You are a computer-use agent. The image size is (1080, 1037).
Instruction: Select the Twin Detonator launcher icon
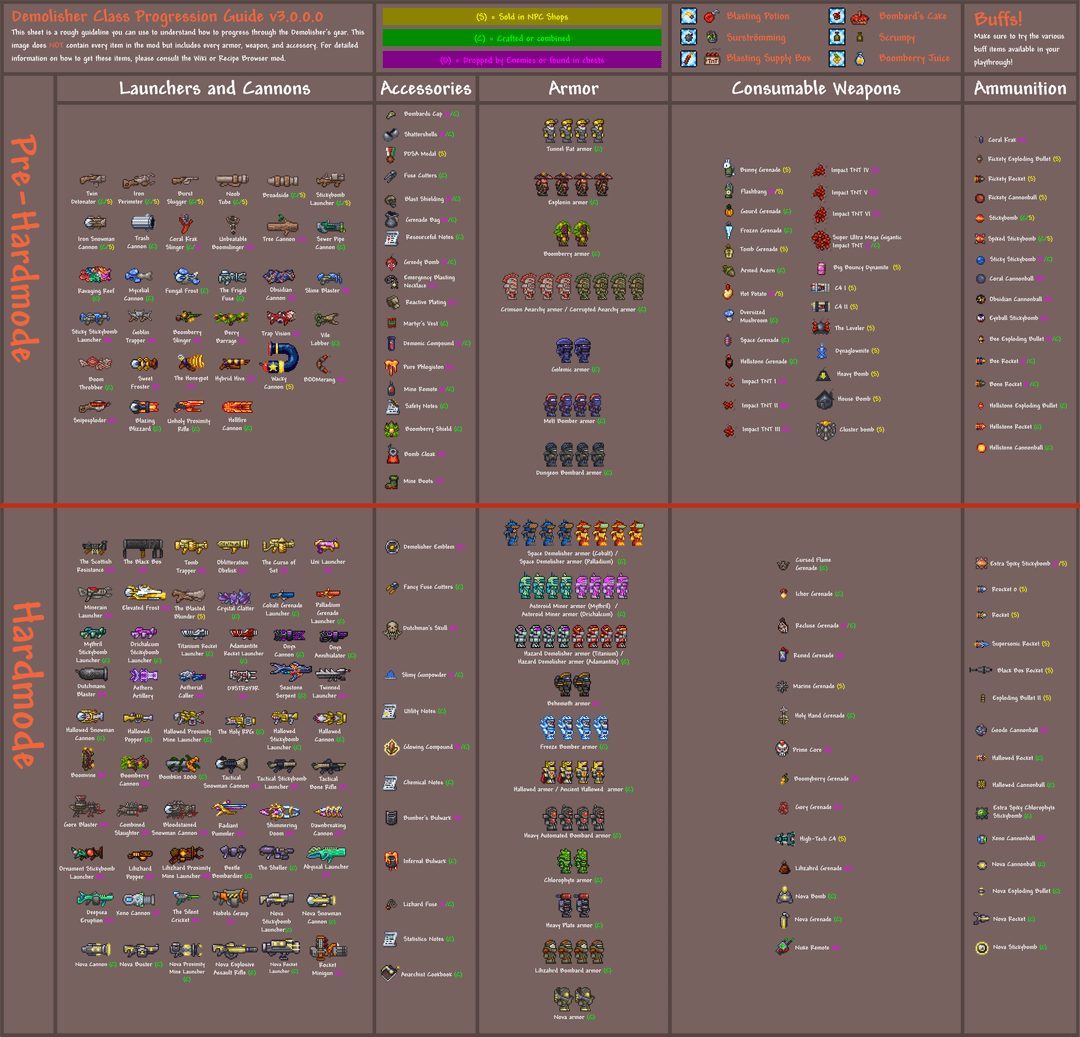pos(91,181)
